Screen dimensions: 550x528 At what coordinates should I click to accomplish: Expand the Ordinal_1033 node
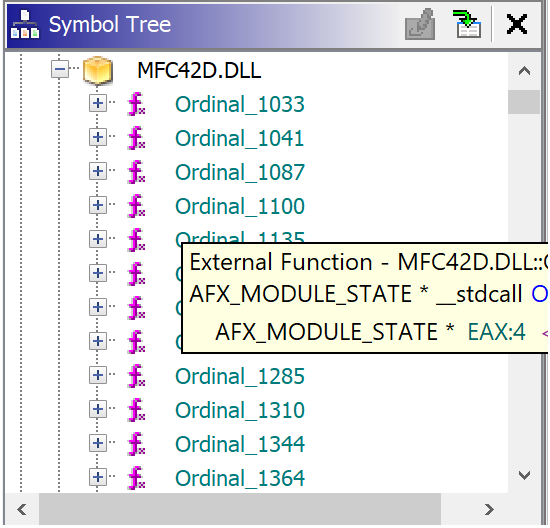pyautogui.click(x=98, y=103)
